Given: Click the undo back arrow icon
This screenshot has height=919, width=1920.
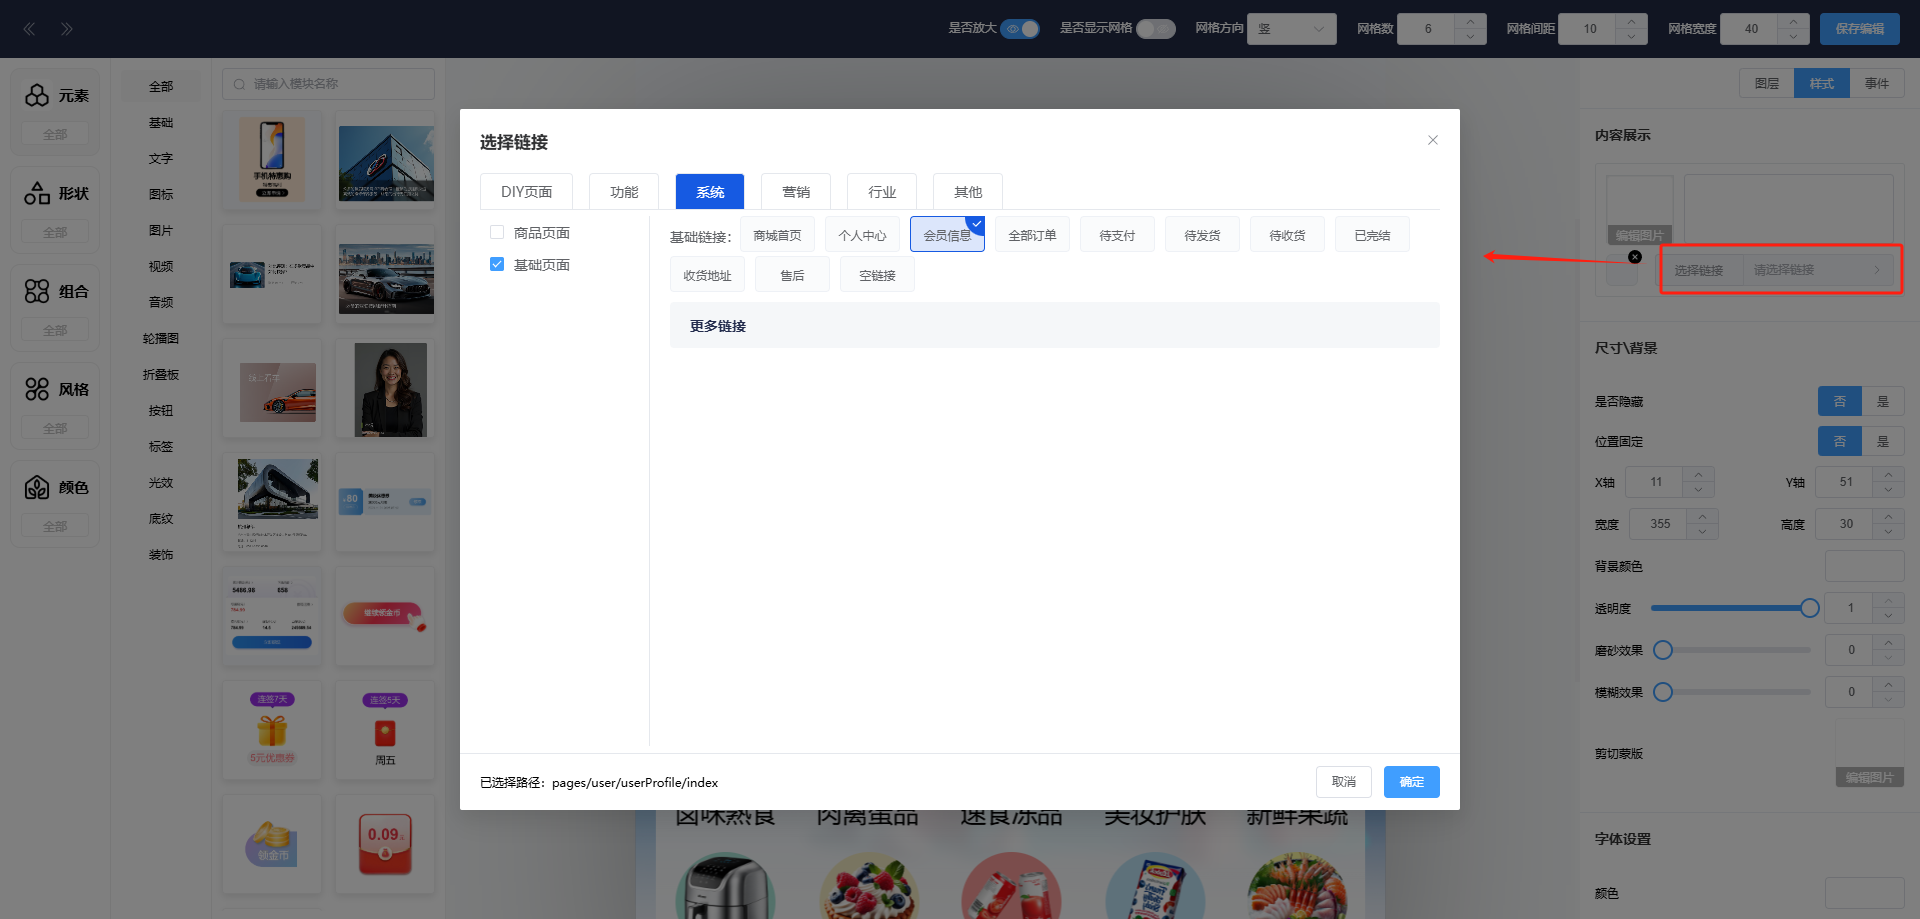Looking at the screenshot, I should (x=30, y=29).
